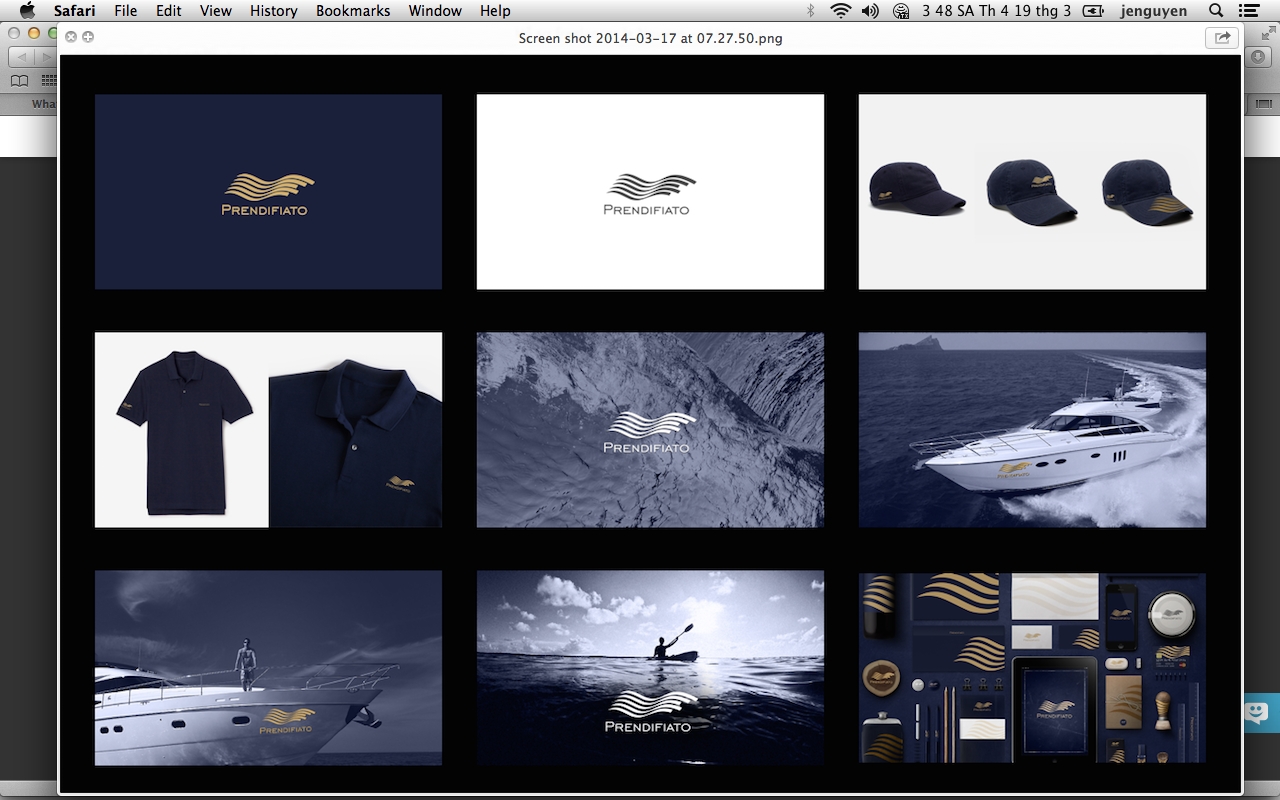This screenshot has height=800, width=1280.
Task: Open the File menu
Action: (125, 11)
